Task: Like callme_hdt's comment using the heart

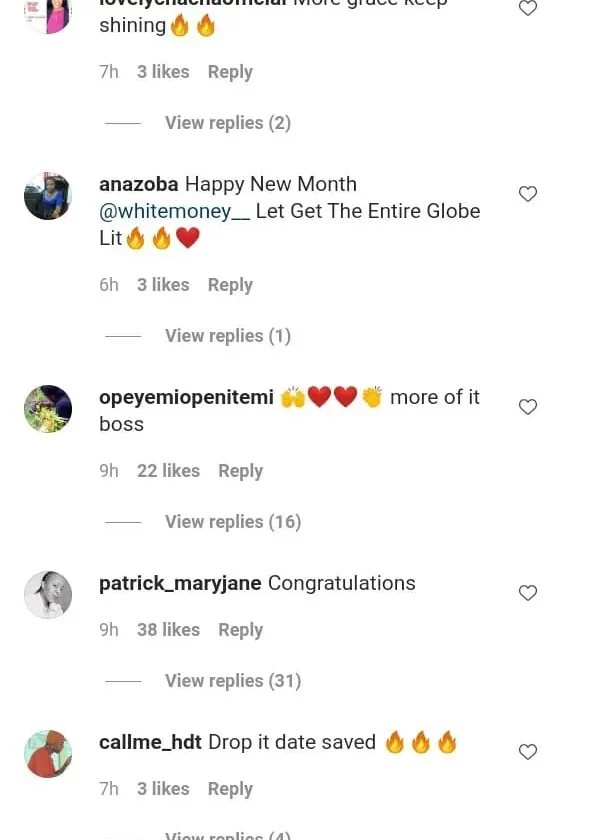Action: 528,752
